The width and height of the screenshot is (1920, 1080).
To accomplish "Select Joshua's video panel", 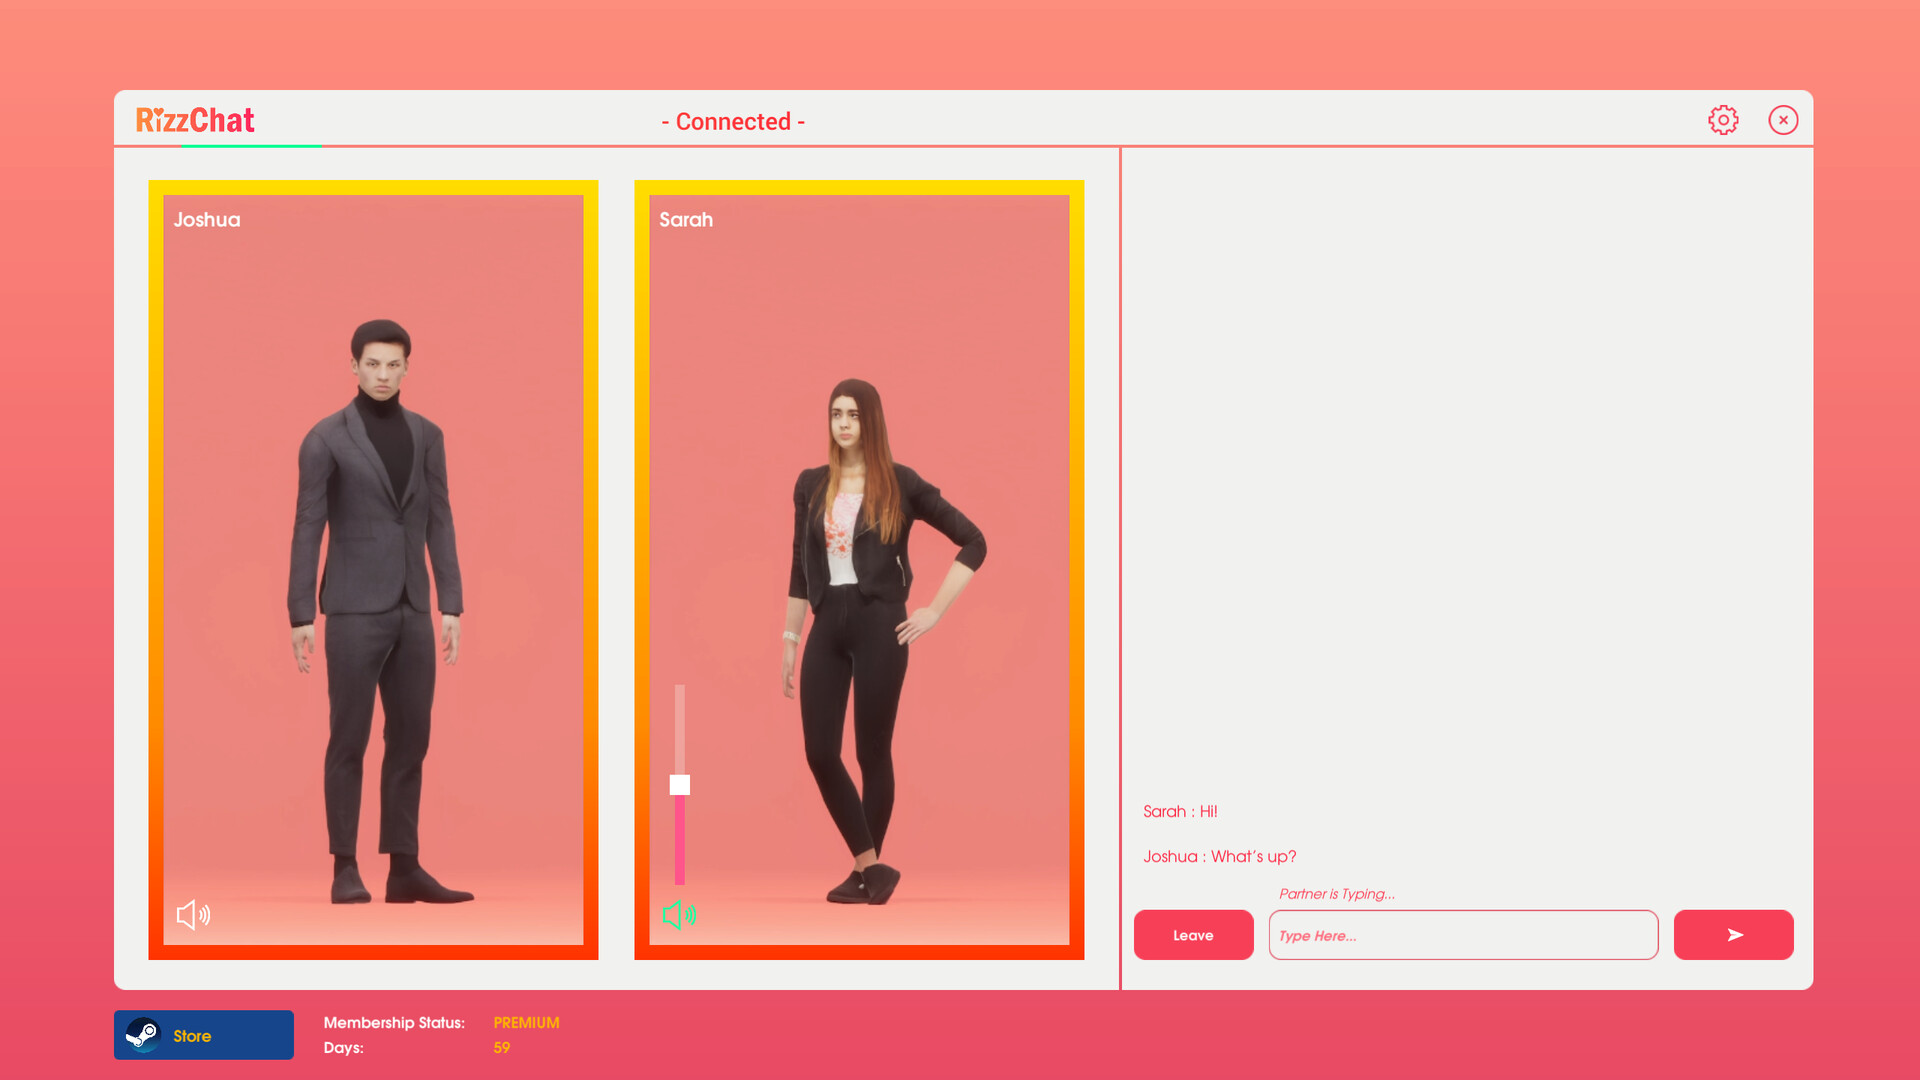I will pos(373,570).
